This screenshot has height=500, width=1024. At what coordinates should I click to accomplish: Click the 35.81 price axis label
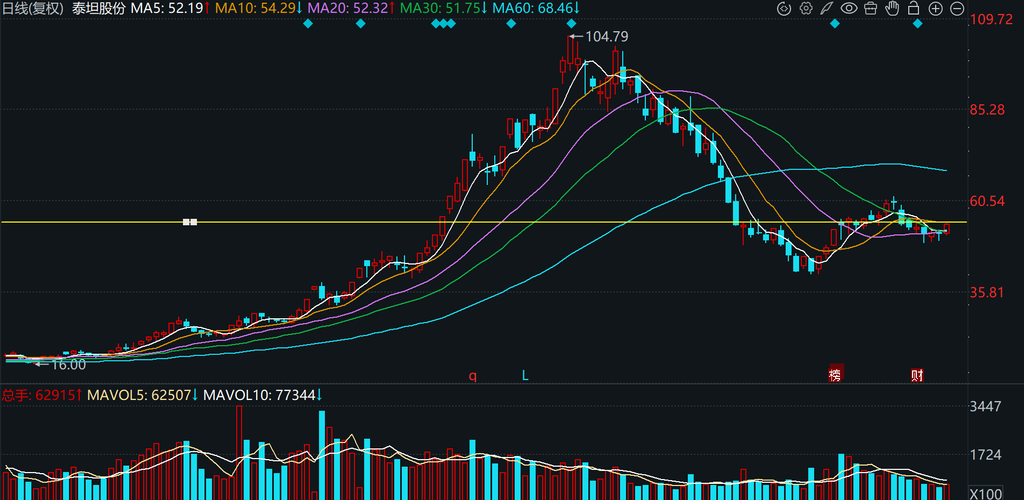coord(987,292)
